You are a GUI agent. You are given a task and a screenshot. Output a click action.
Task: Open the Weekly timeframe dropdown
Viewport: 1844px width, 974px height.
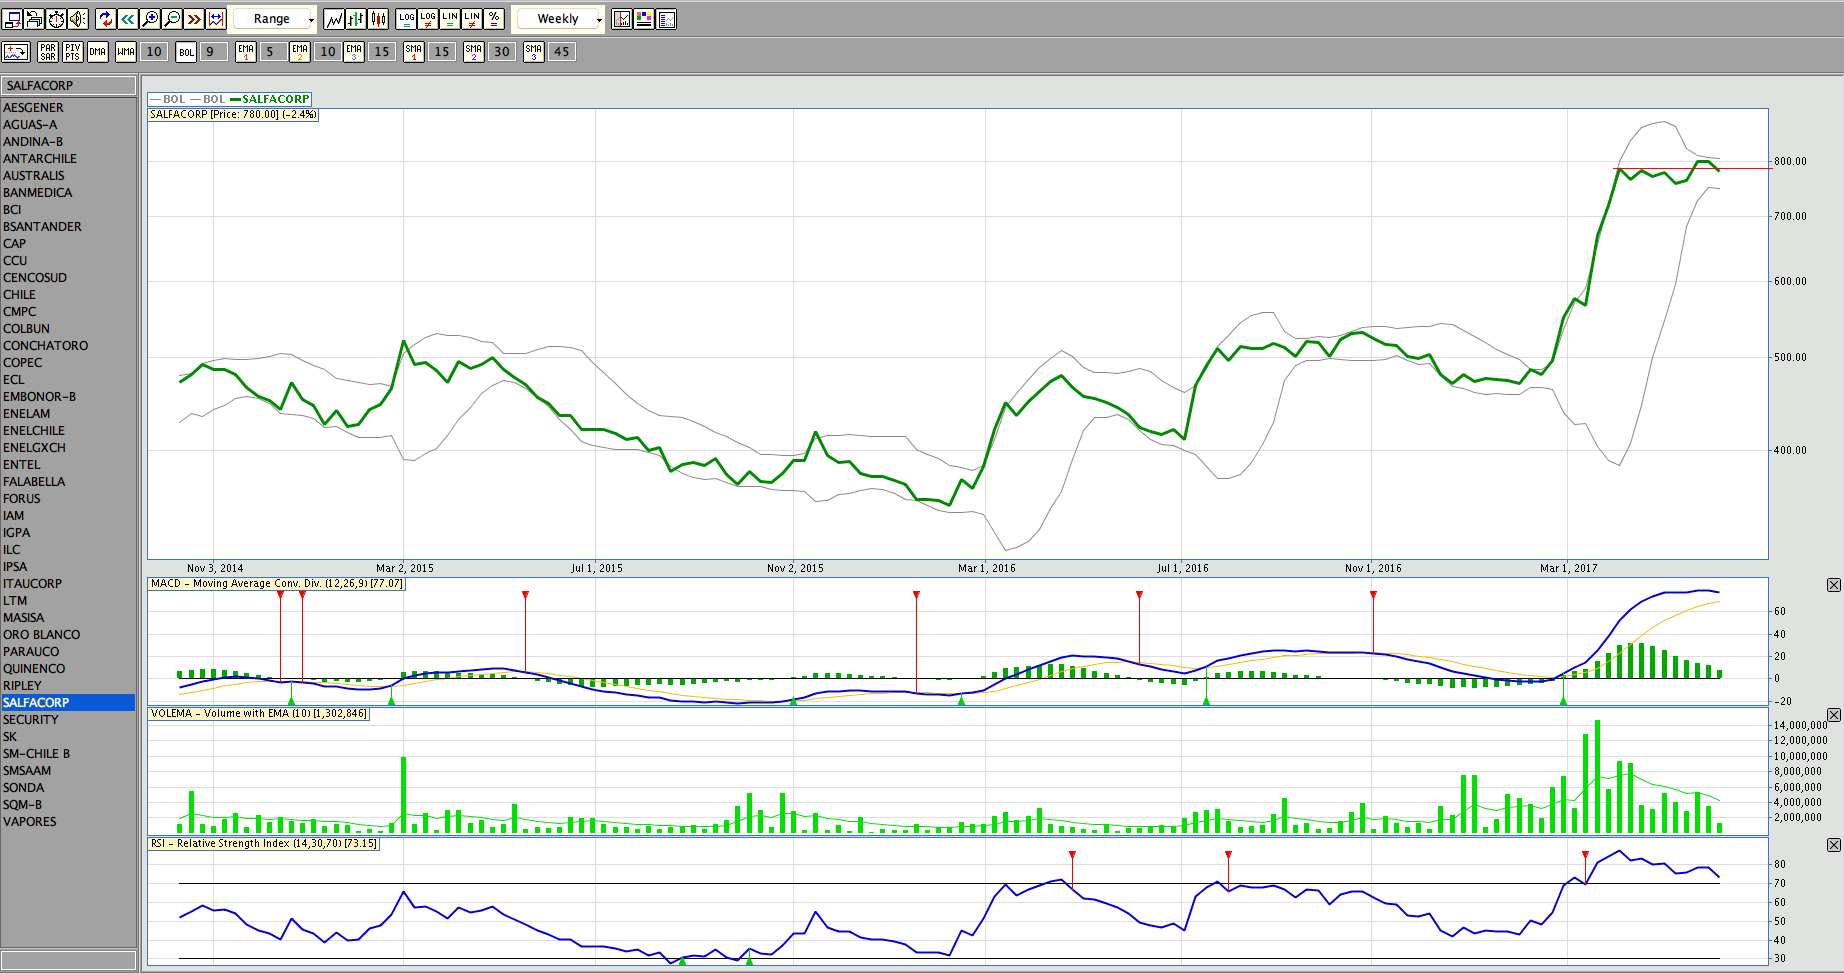(x=560, y=19)
